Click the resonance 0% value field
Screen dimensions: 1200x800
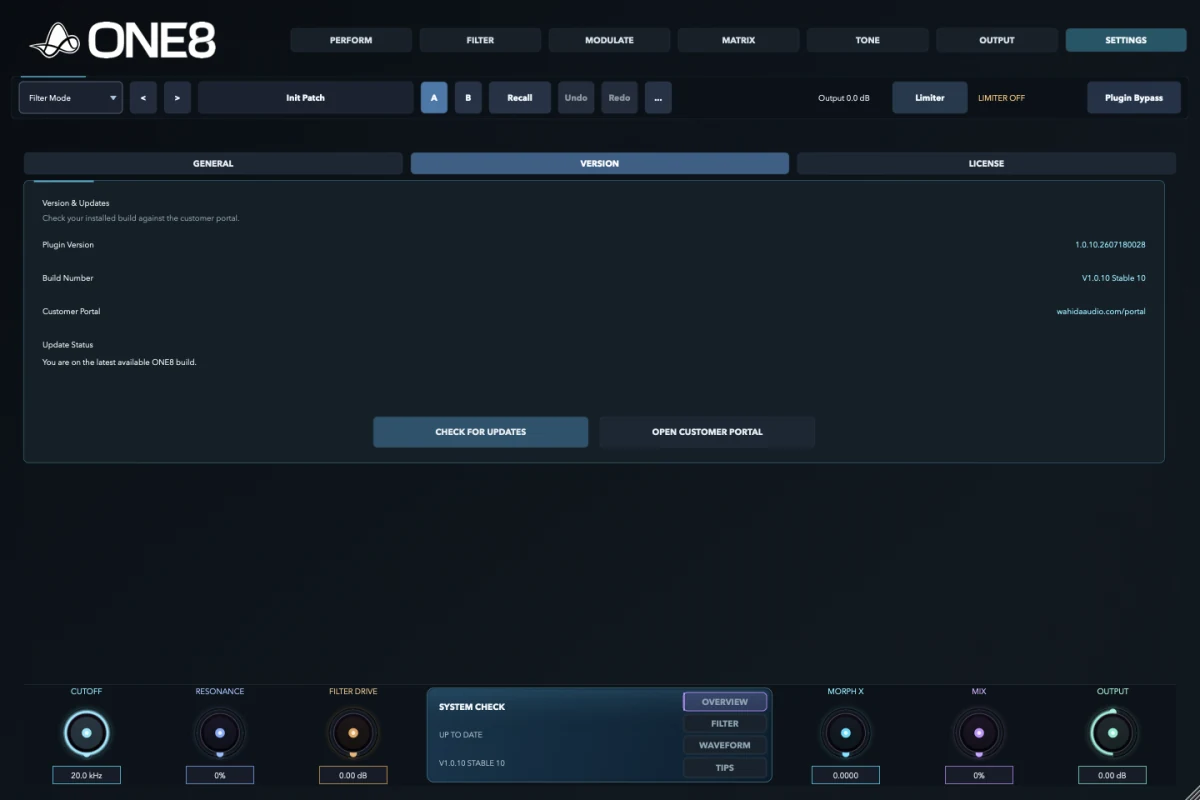point(220,775)
